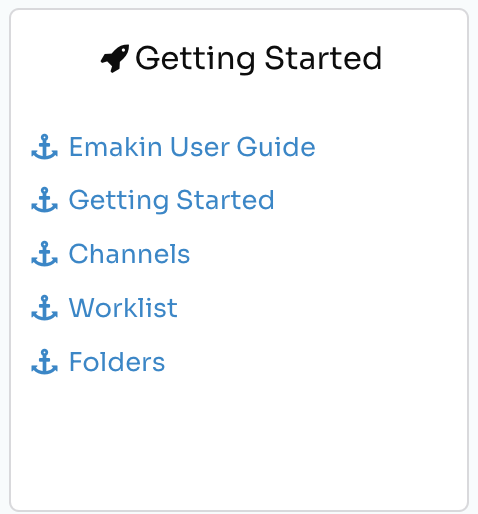Select the anchor icon beside Channels

point(44,254)
